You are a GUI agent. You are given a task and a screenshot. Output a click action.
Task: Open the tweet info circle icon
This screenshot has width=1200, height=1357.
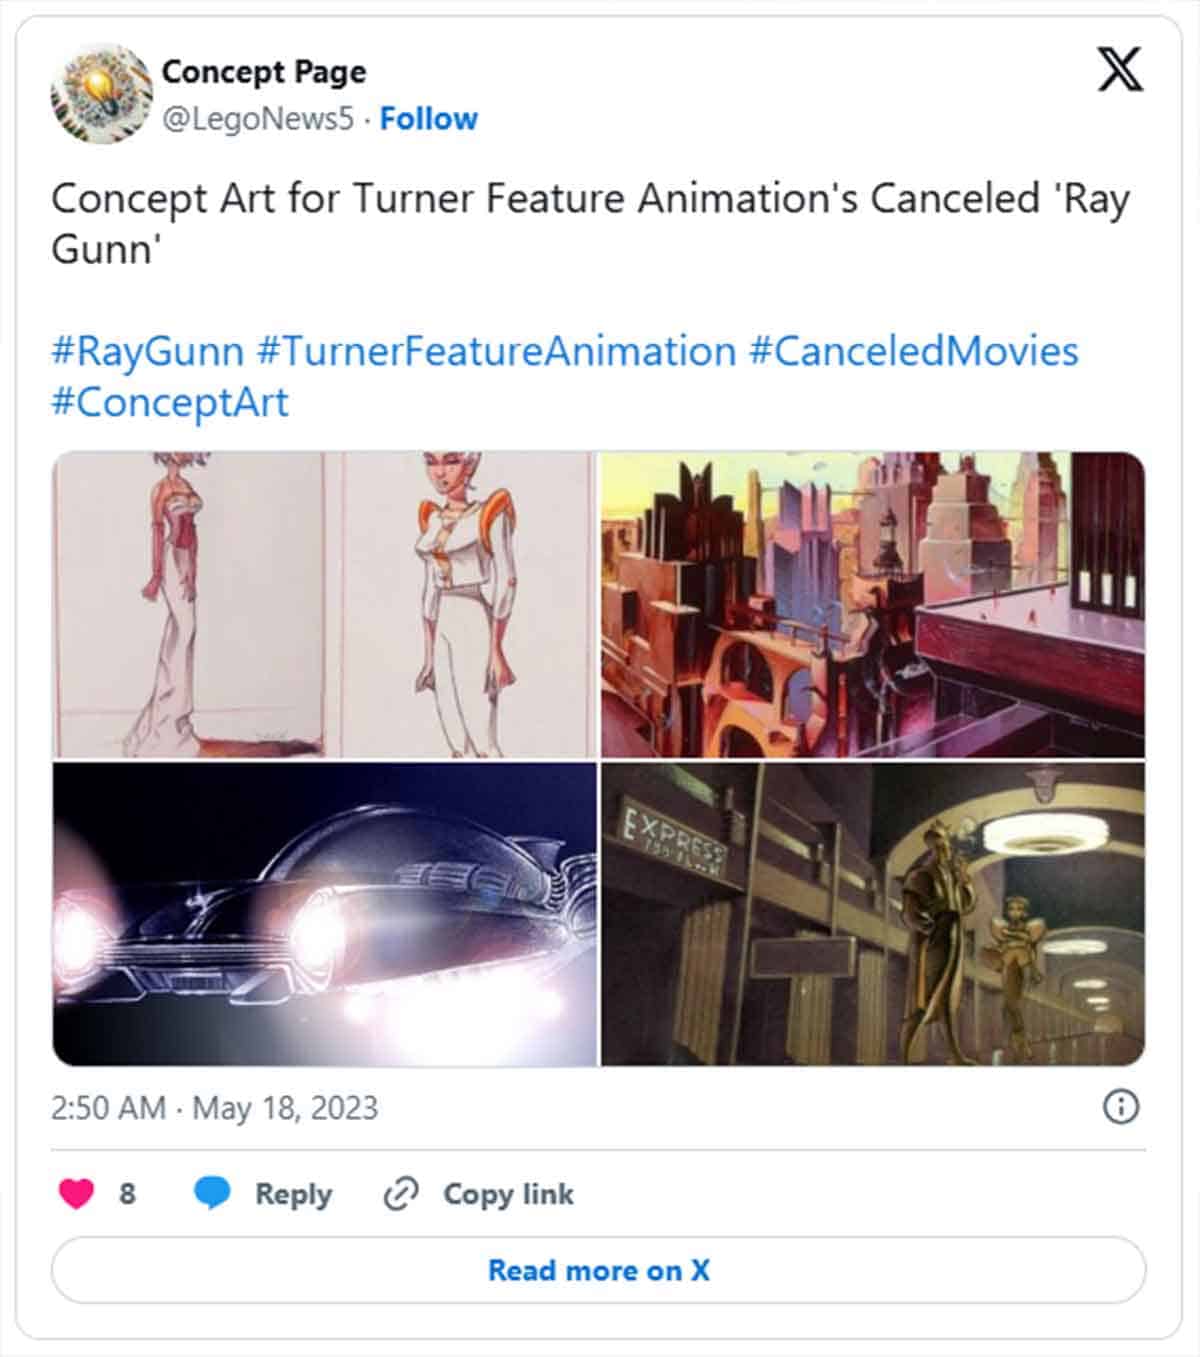pos(1120,1107)
